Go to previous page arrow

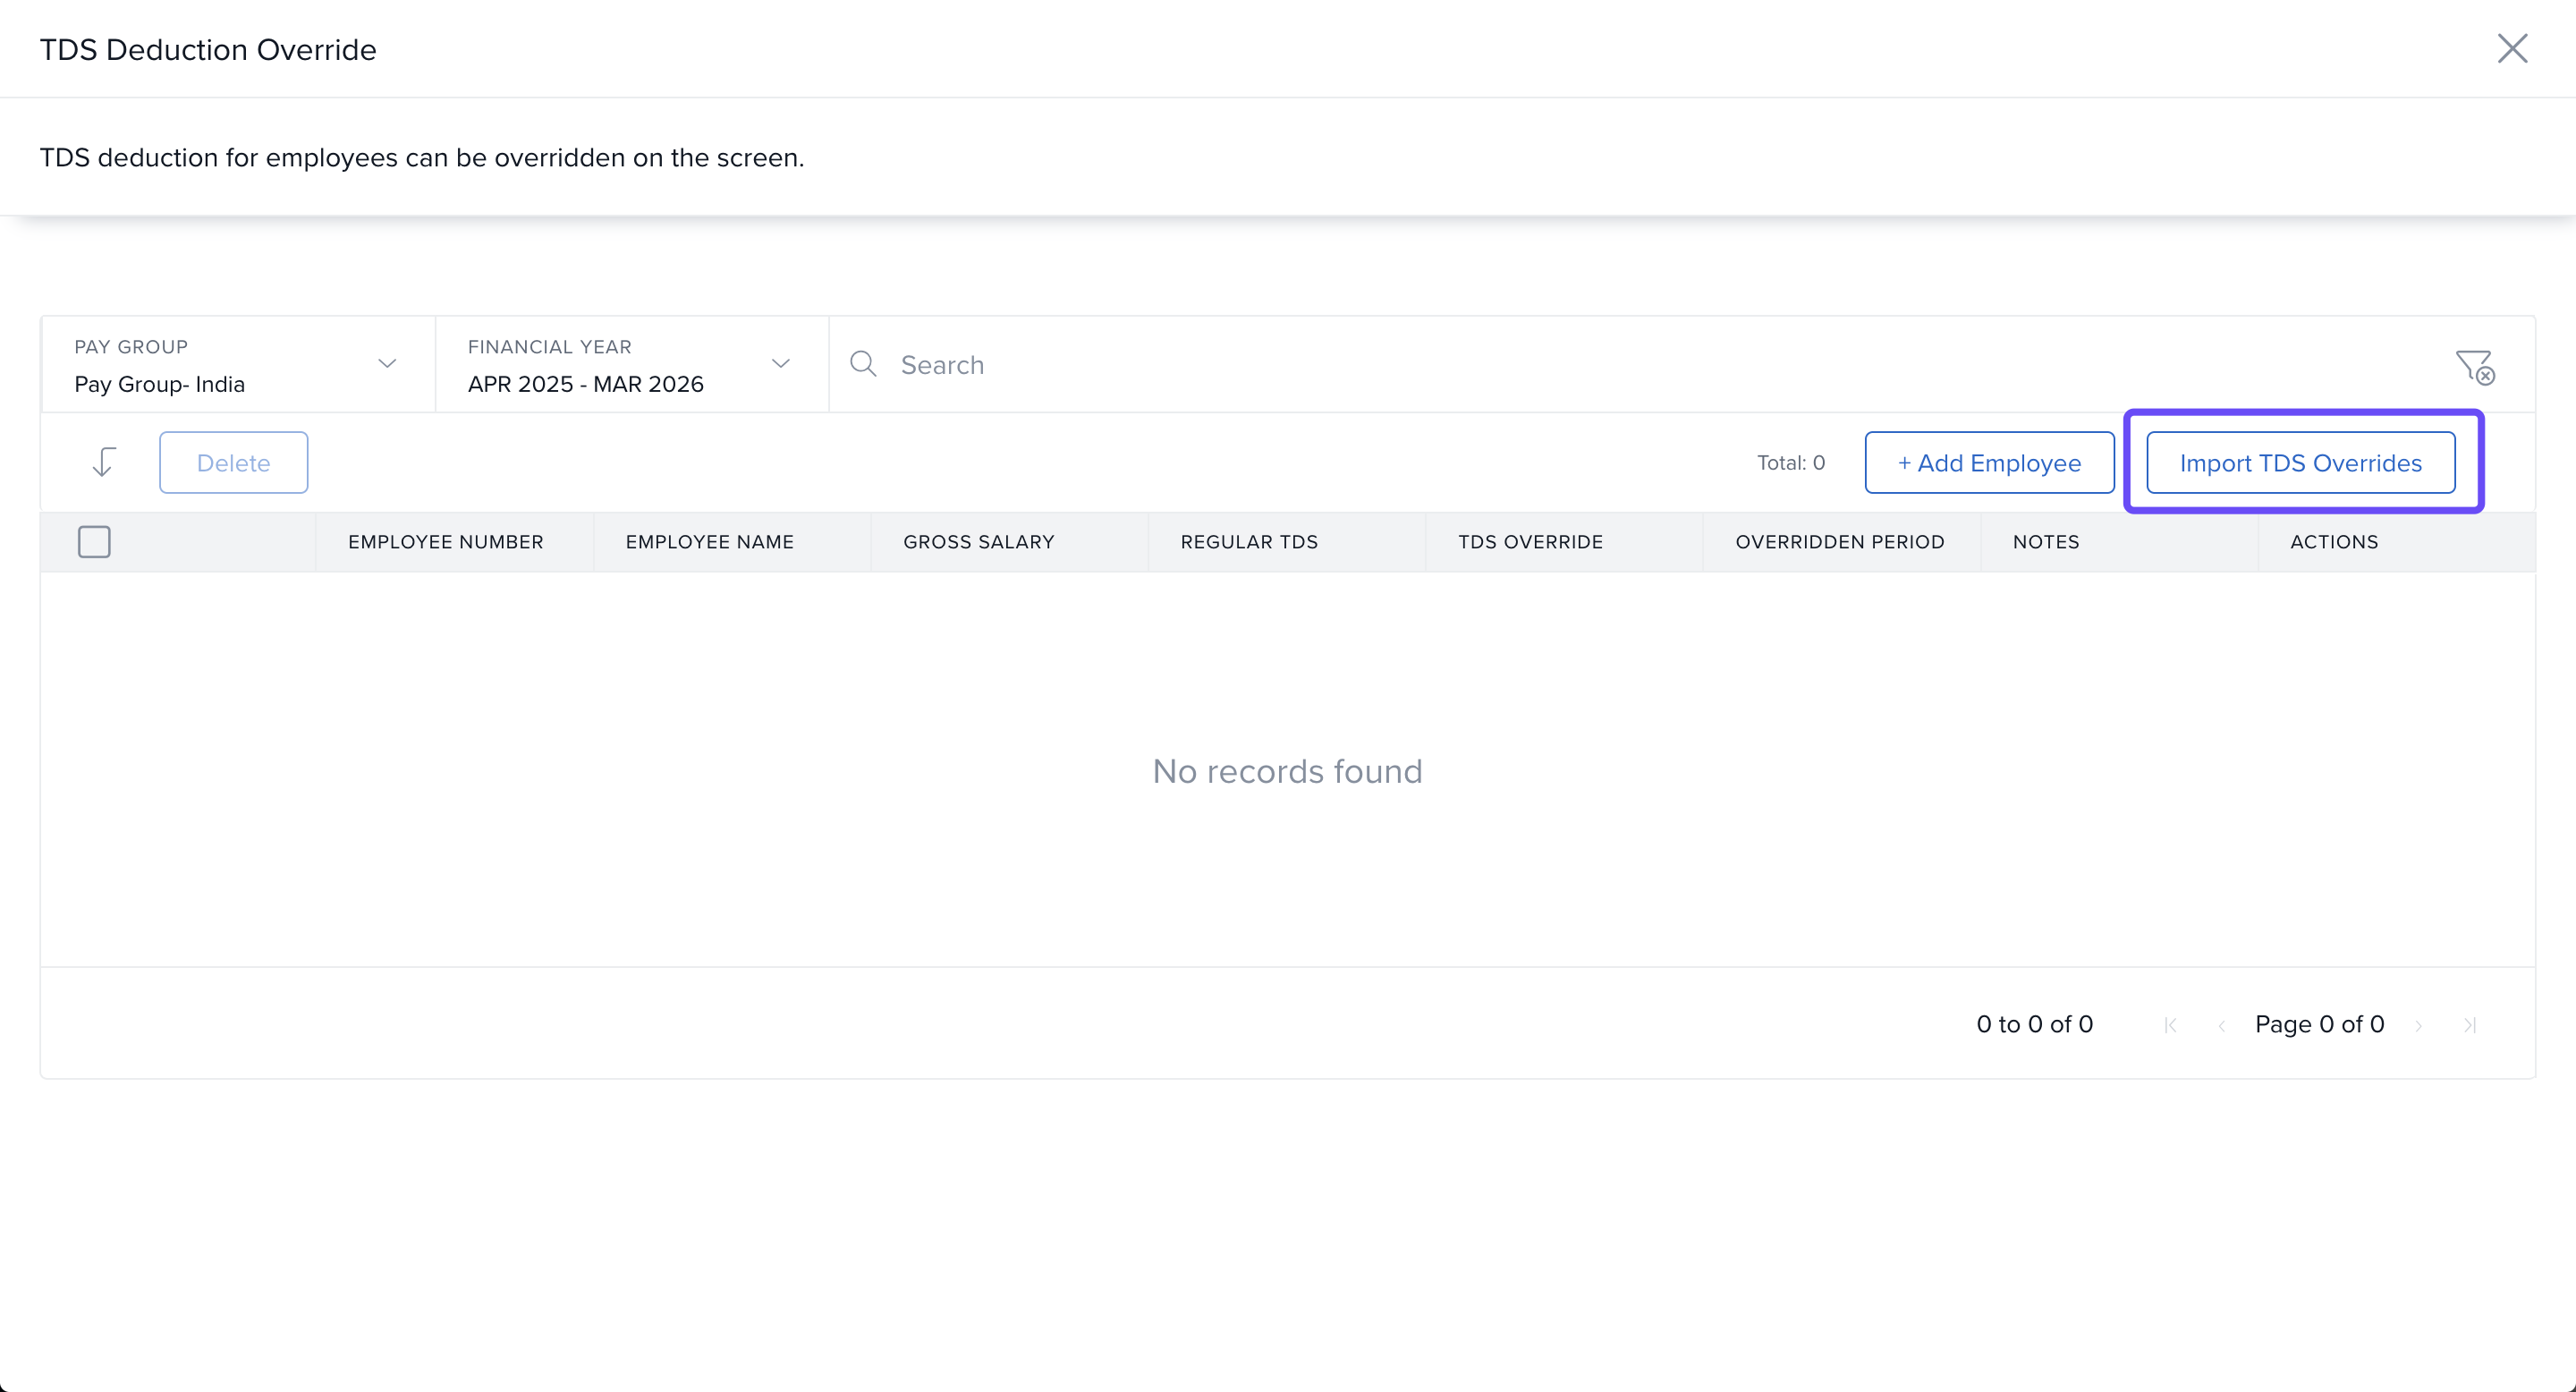click(2221, 1025)
